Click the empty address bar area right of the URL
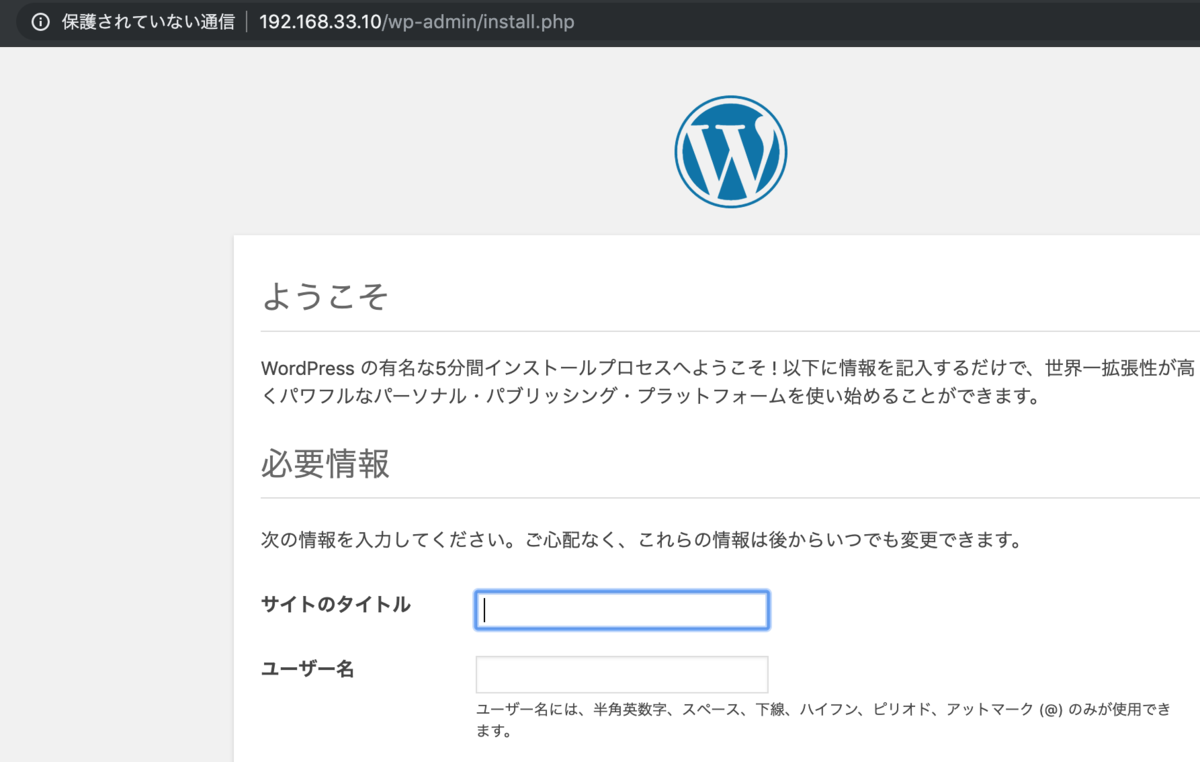Viewport: 1200px width, 762px height. pos(880,21)
